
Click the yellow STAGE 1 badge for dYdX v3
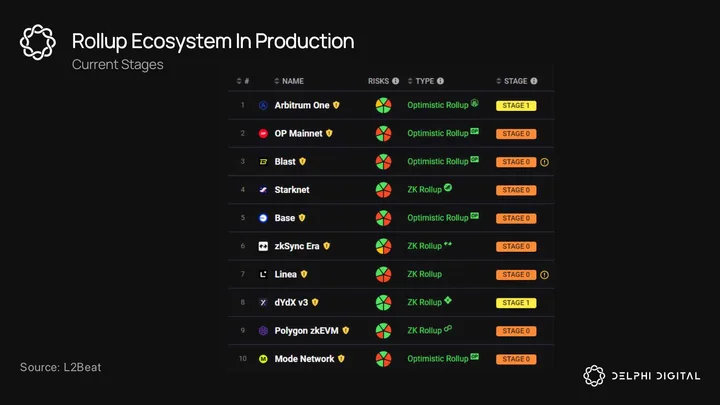[516, 303]
